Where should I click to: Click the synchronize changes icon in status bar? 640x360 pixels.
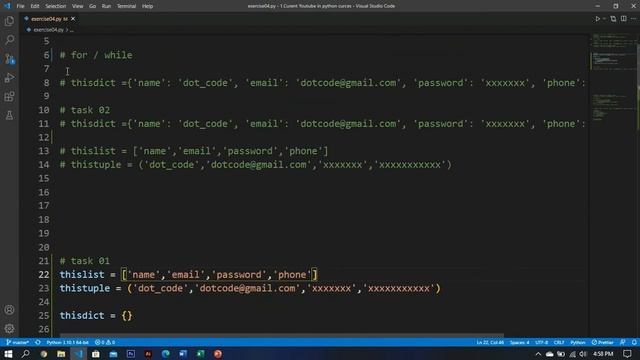(38, 342)
